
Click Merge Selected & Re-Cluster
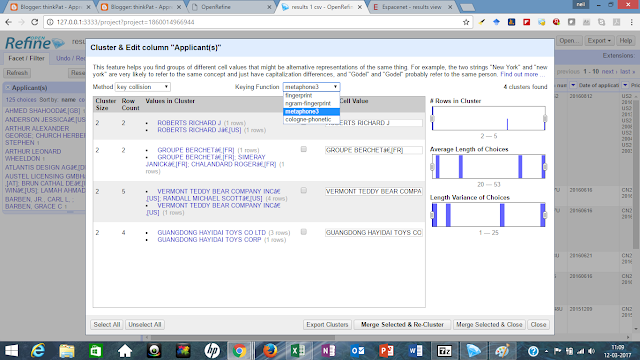[x=402, y=324]
